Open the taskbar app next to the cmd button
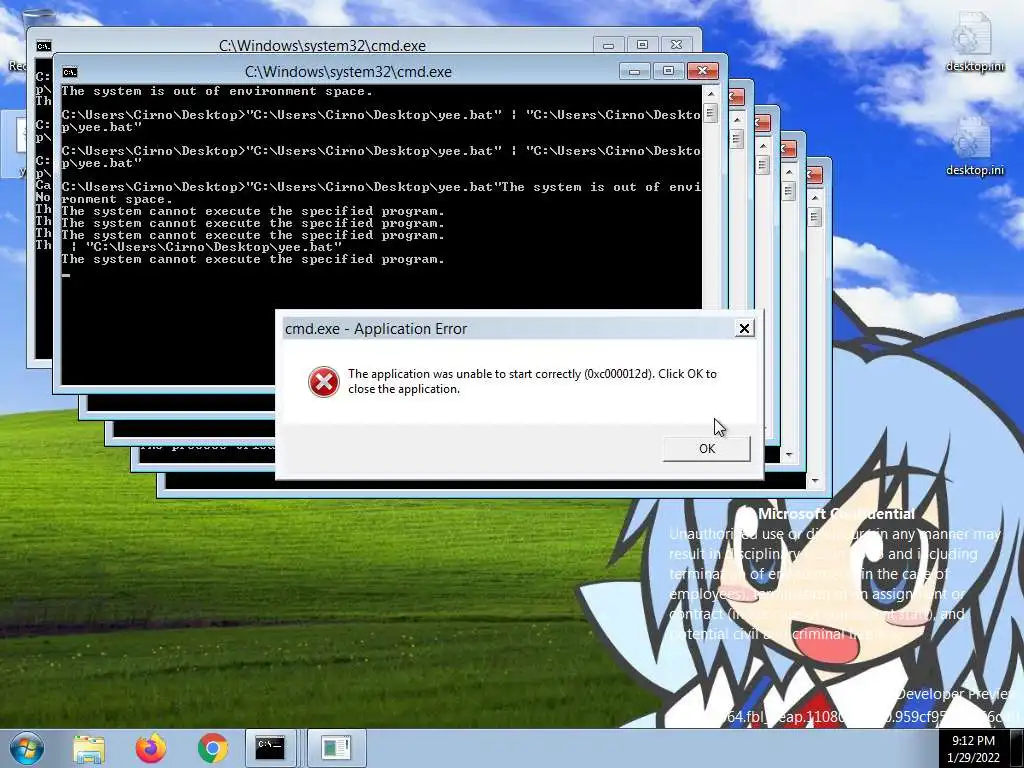This screenshot has width=1024, height=768. click(x=336, y=747)
